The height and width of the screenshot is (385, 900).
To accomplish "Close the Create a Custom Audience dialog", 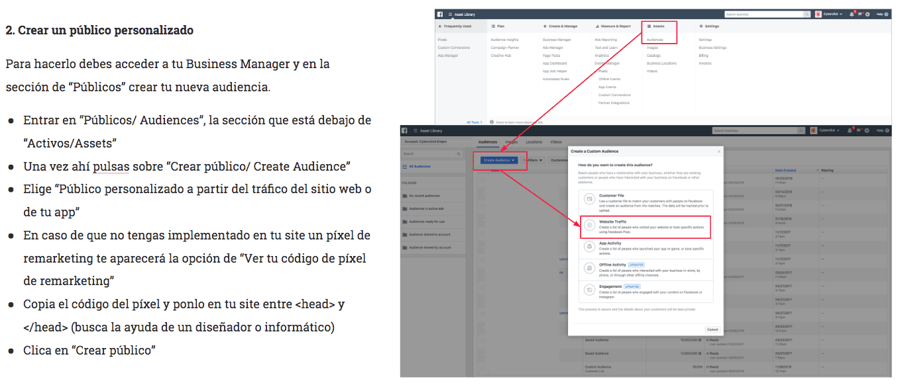I will point(718,151).
